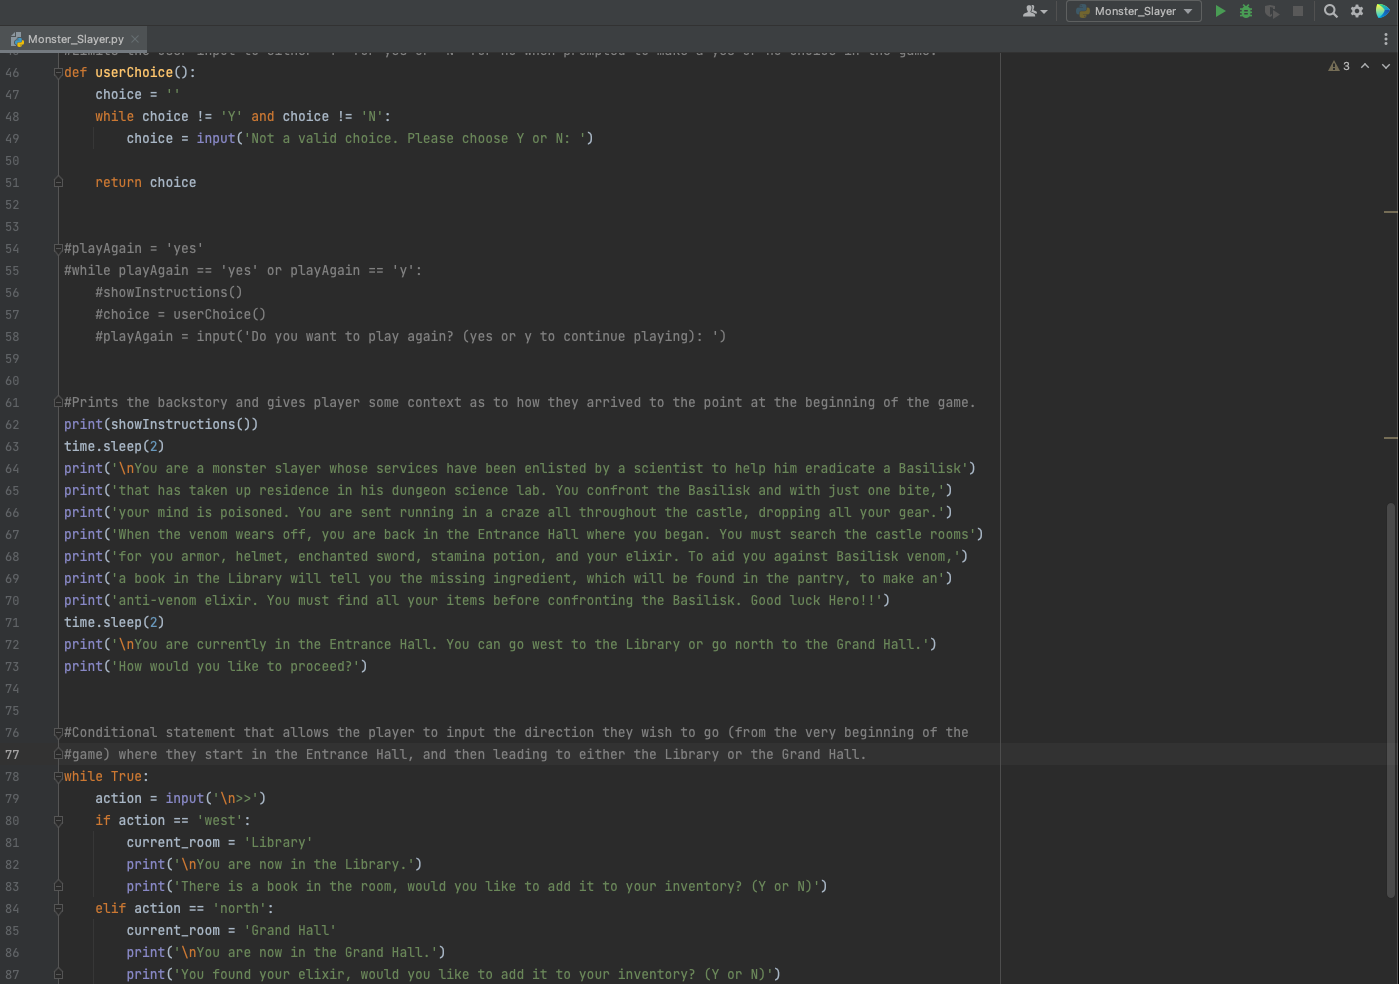Click the warning triangle showing 3 problems
The image size is (1399, 984).
[1334, 65]
